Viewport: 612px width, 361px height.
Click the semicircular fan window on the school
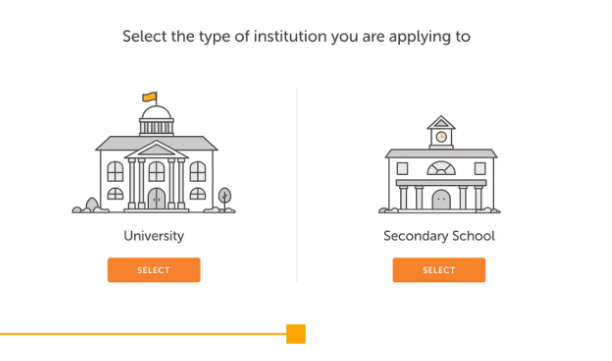441,168
